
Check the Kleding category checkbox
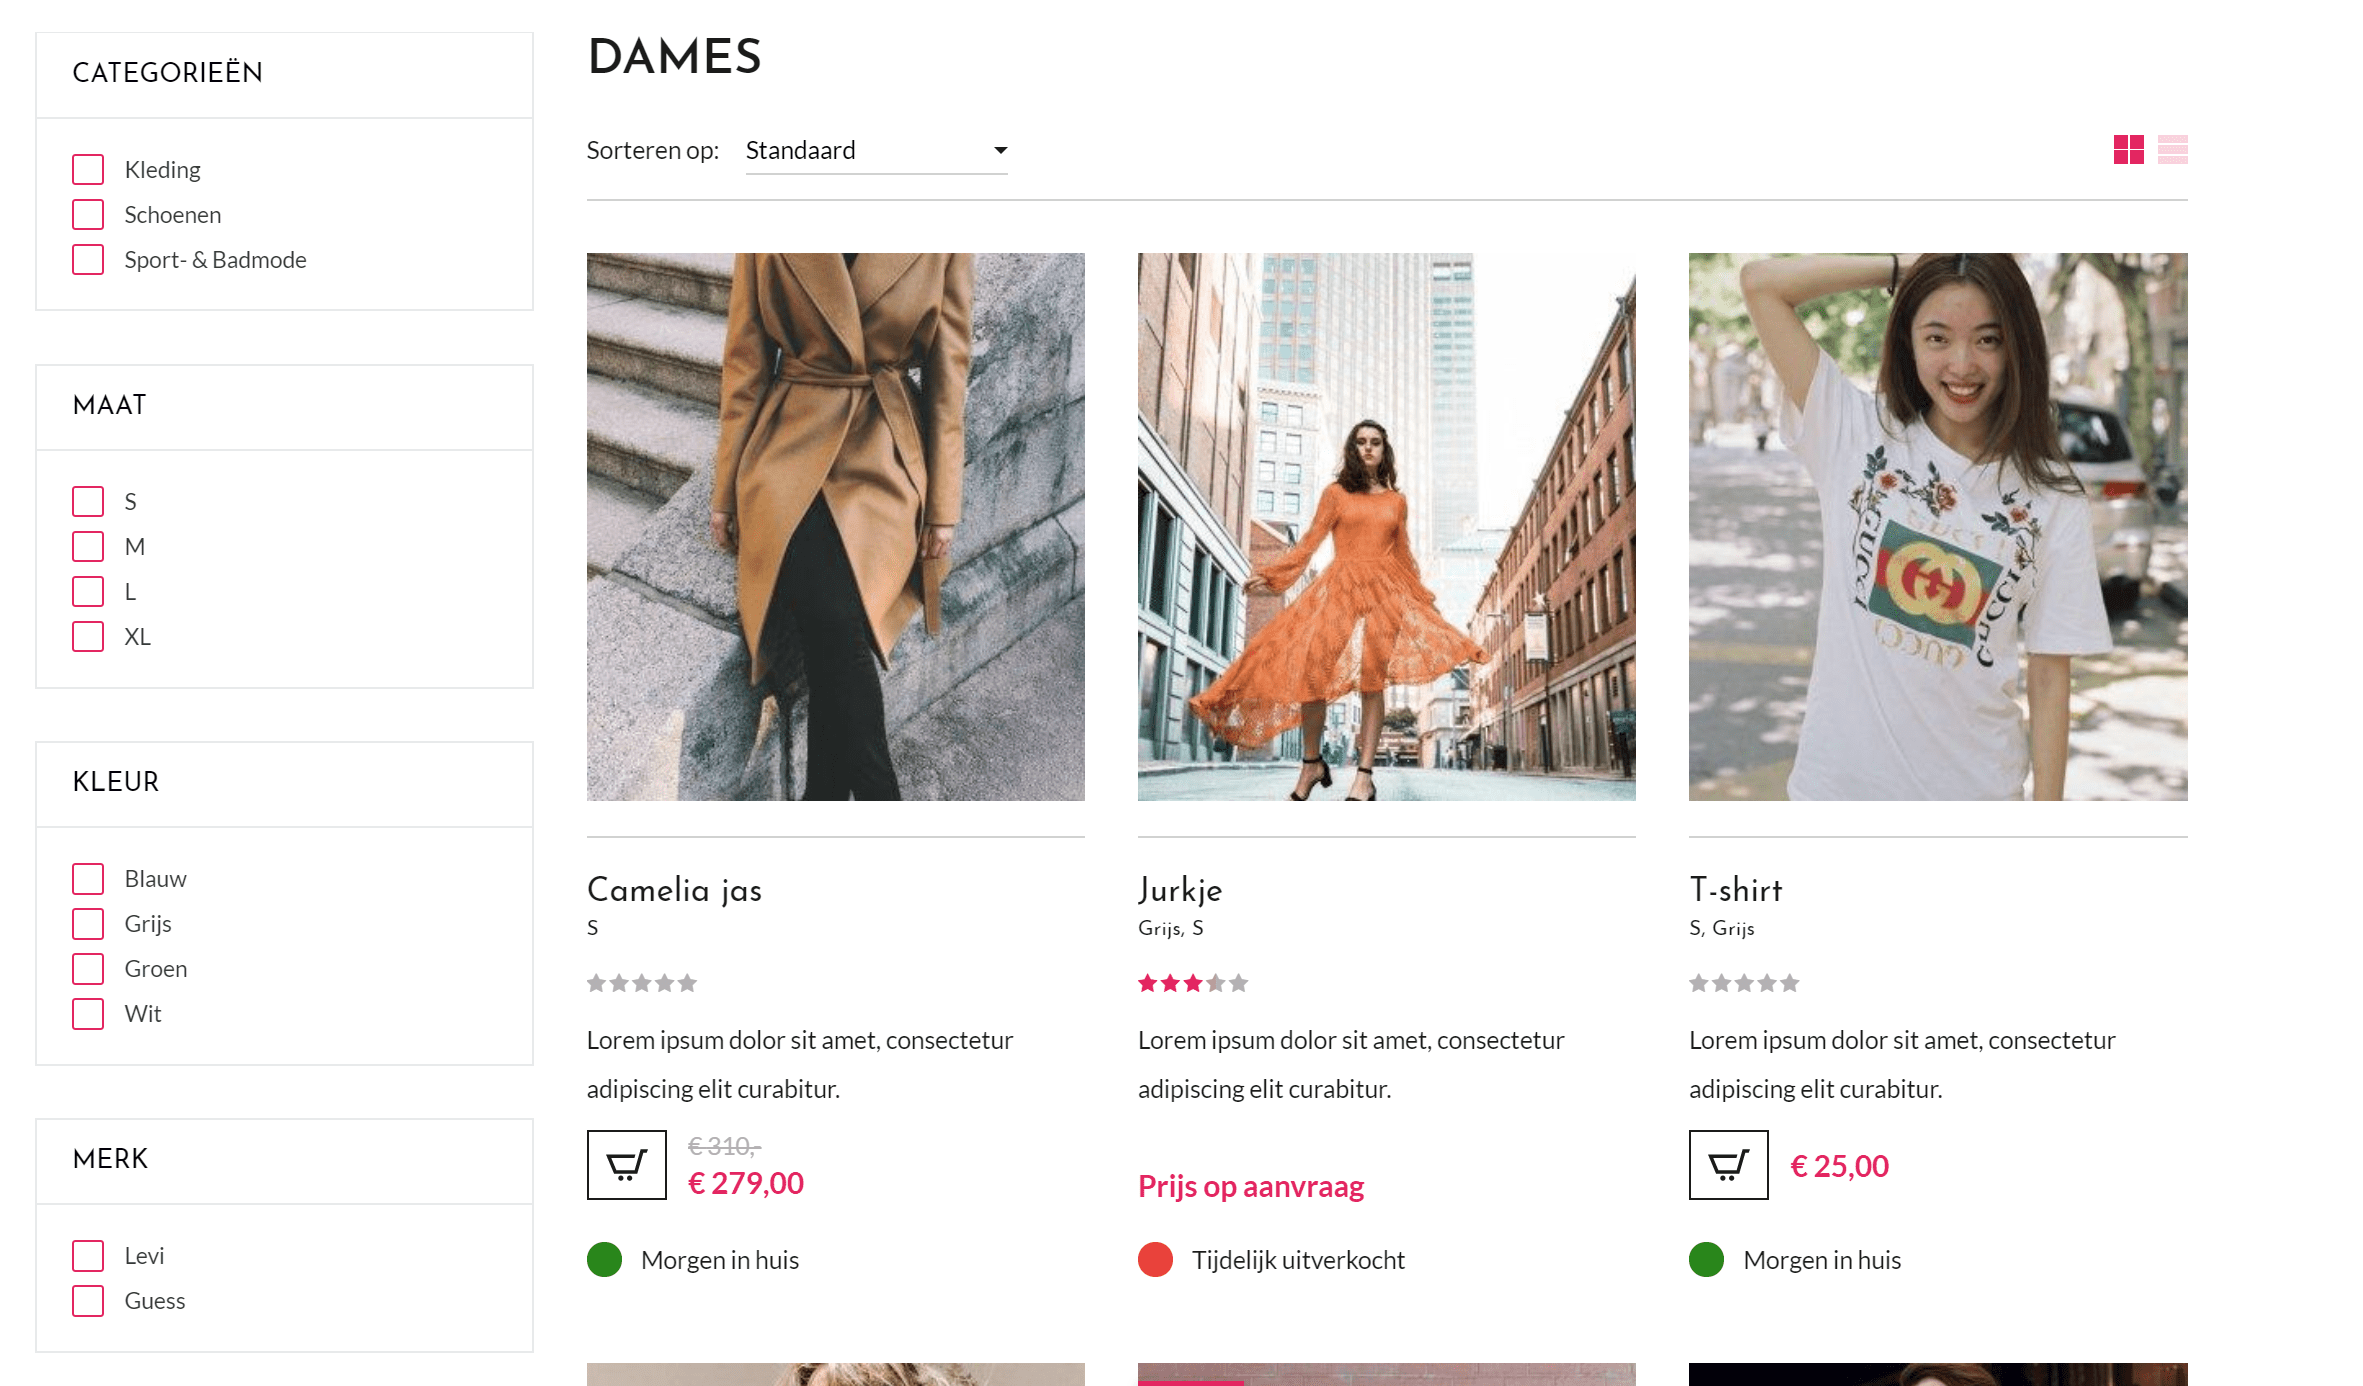click(88, 170)
